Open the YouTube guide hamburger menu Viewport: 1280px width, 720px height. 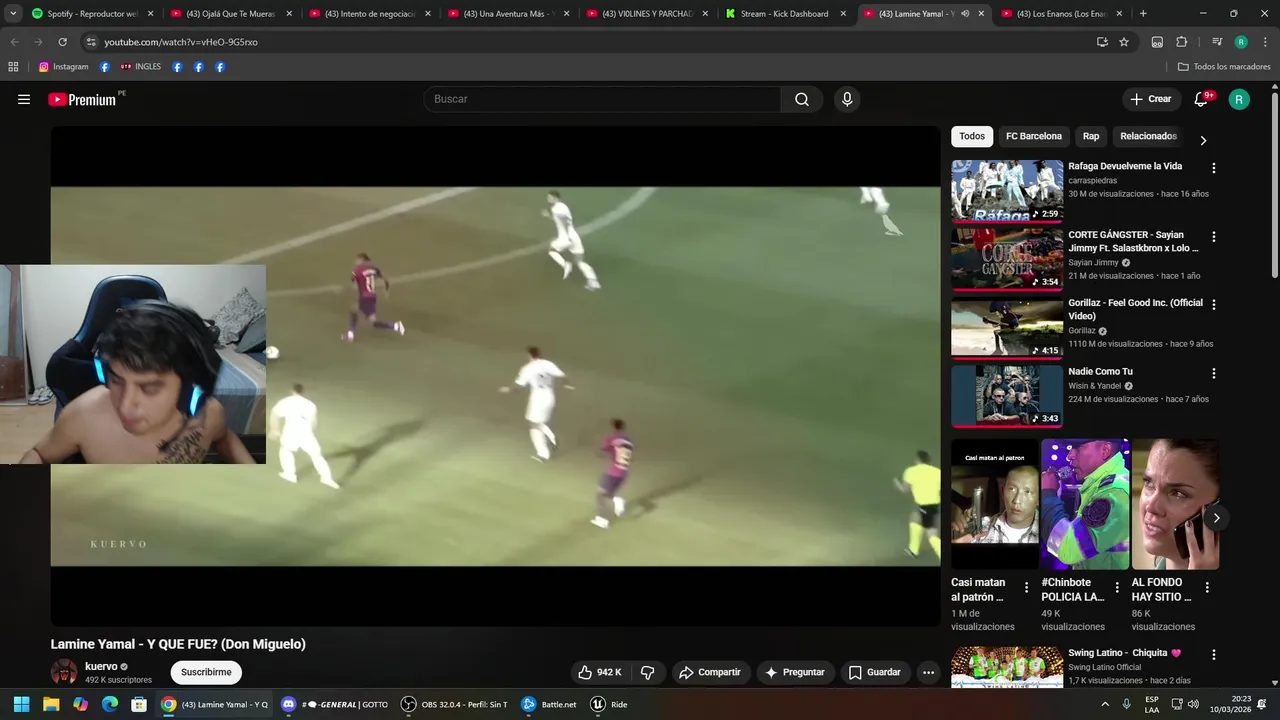pyautogui.click(x=24, y=99)
